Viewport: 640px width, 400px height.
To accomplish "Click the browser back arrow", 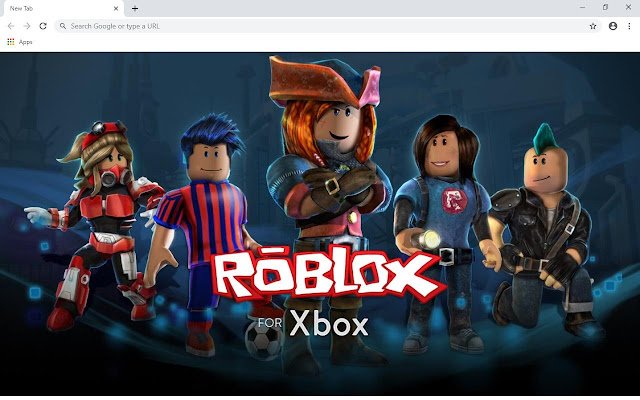I will coord(11,26).
